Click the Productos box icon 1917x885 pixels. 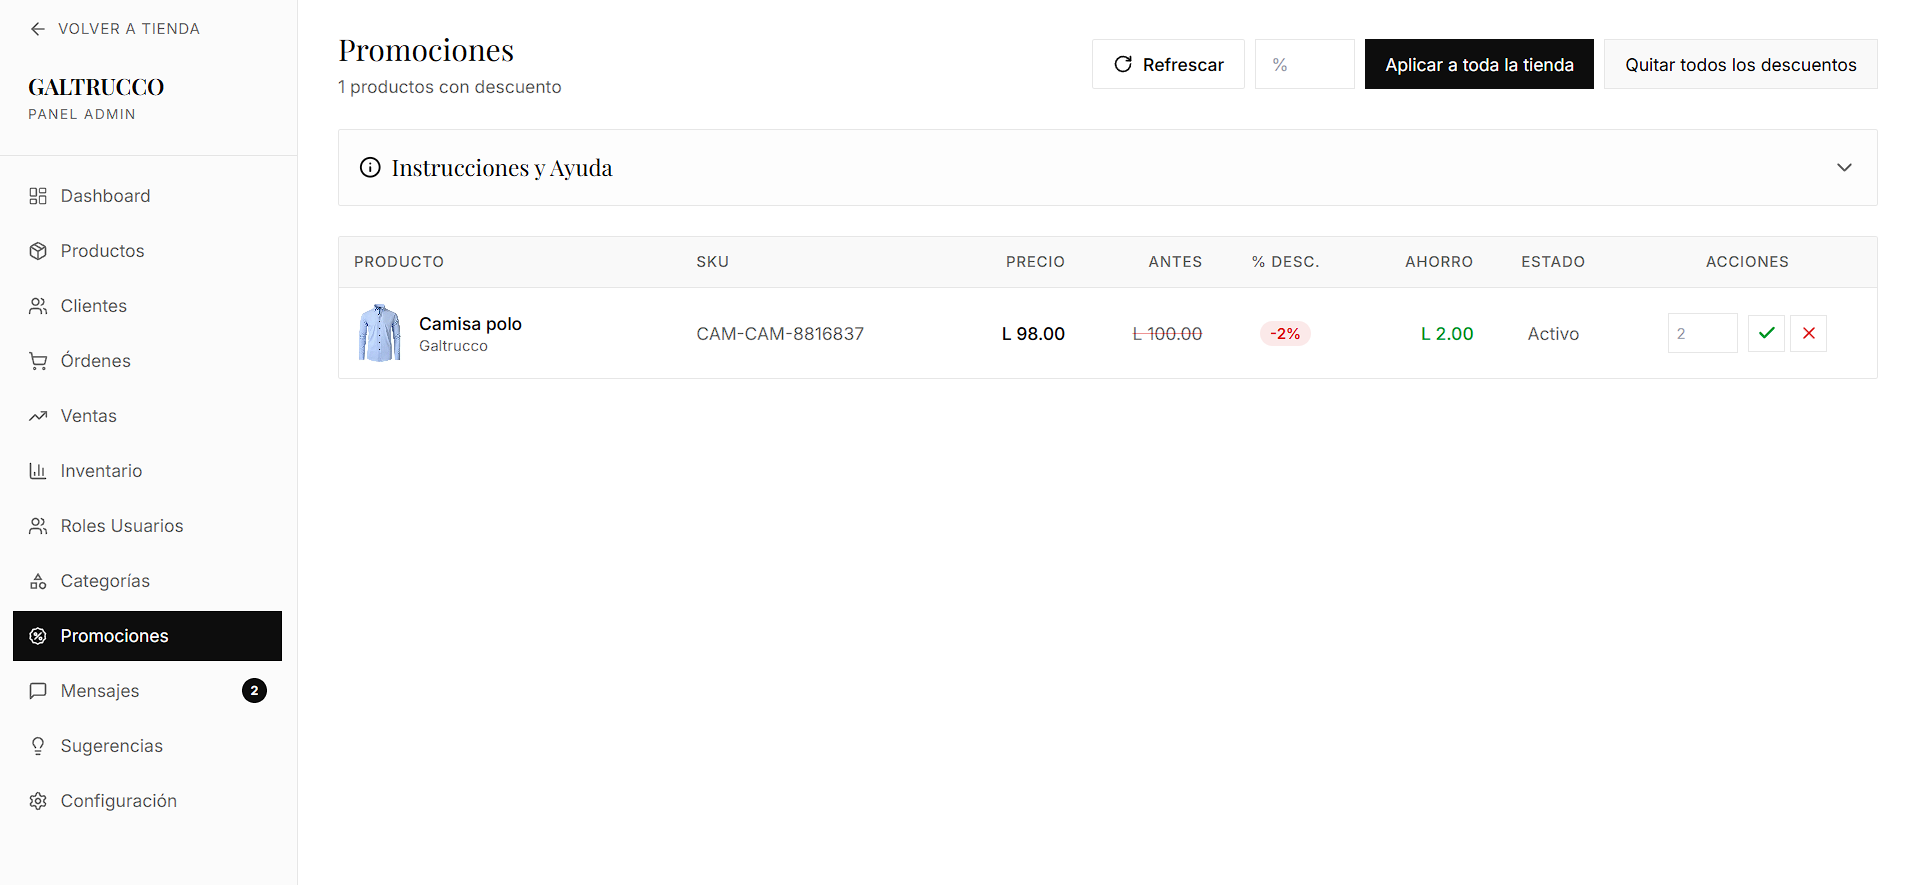pos(38,251)
